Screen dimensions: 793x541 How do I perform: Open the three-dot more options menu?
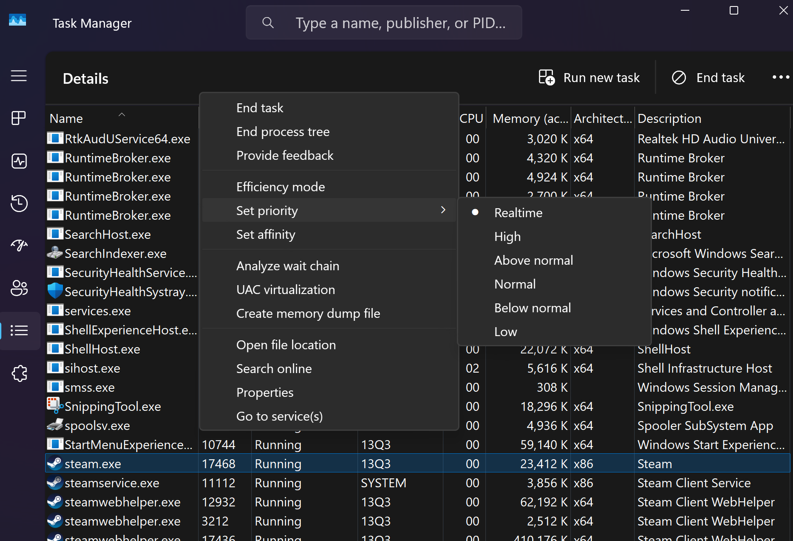tap(780, 78)
